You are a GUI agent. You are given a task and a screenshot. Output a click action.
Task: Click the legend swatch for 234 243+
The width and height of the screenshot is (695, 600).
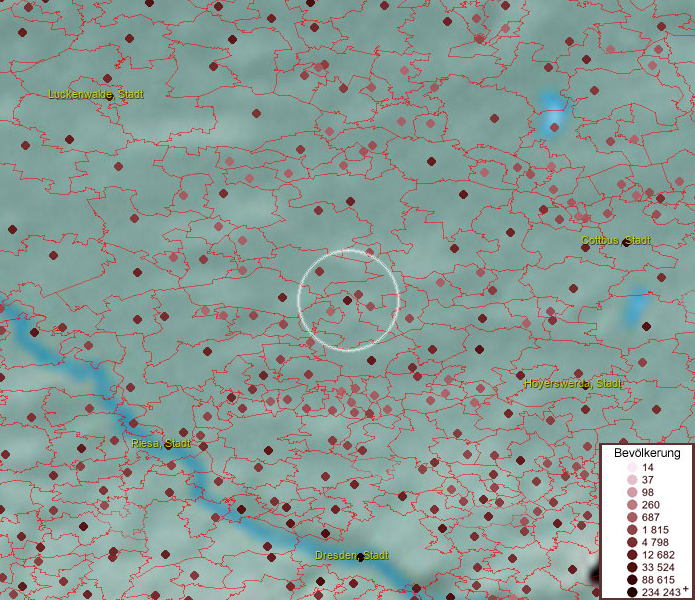tap(632, 592)
